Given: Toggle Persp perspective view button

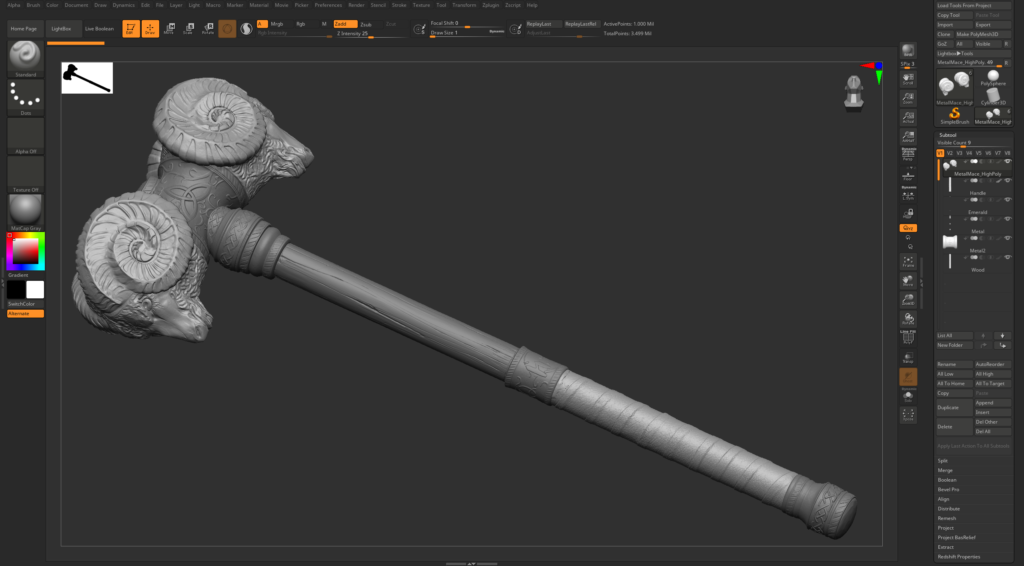Looking at the screenshot, I should click(x=908, y=154).
